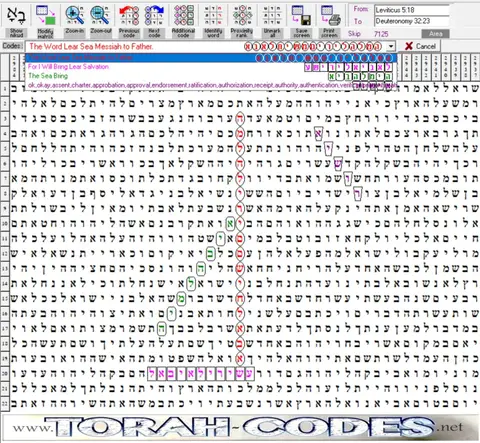Click the Codes combo box showing current code

coord(211,46)
